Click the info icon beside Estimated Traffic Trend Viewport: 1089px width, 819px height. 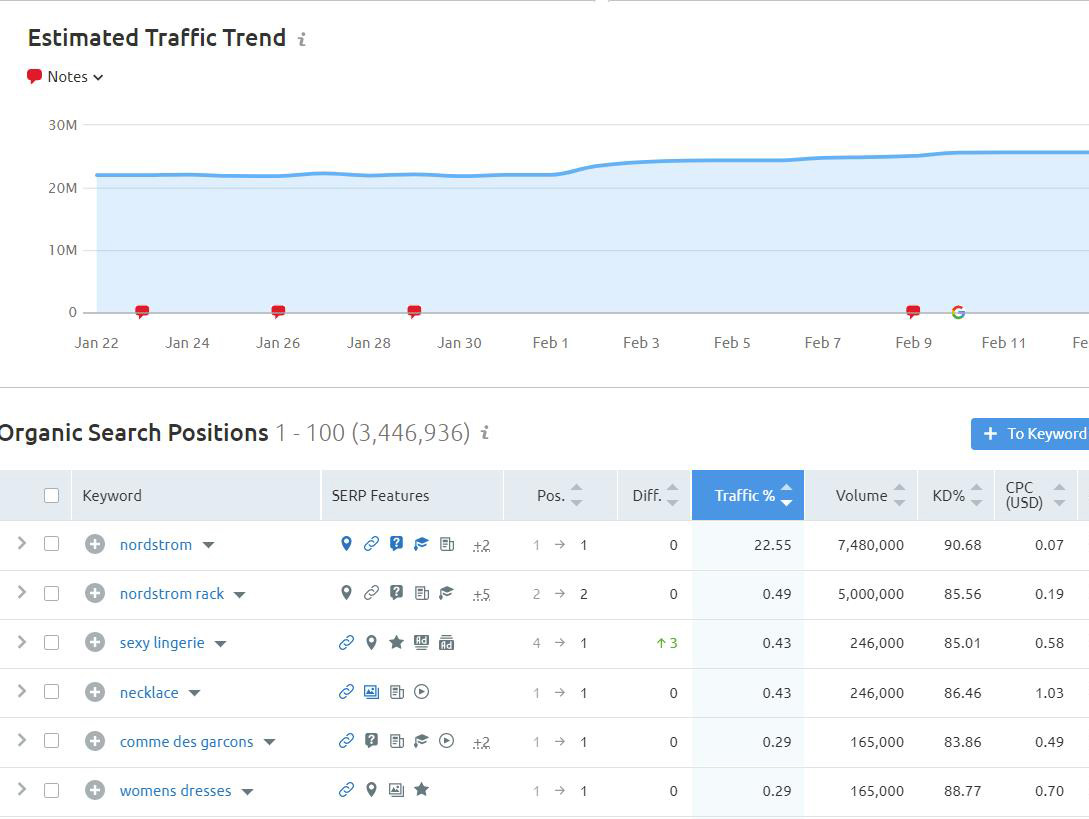tap(301, 39)
